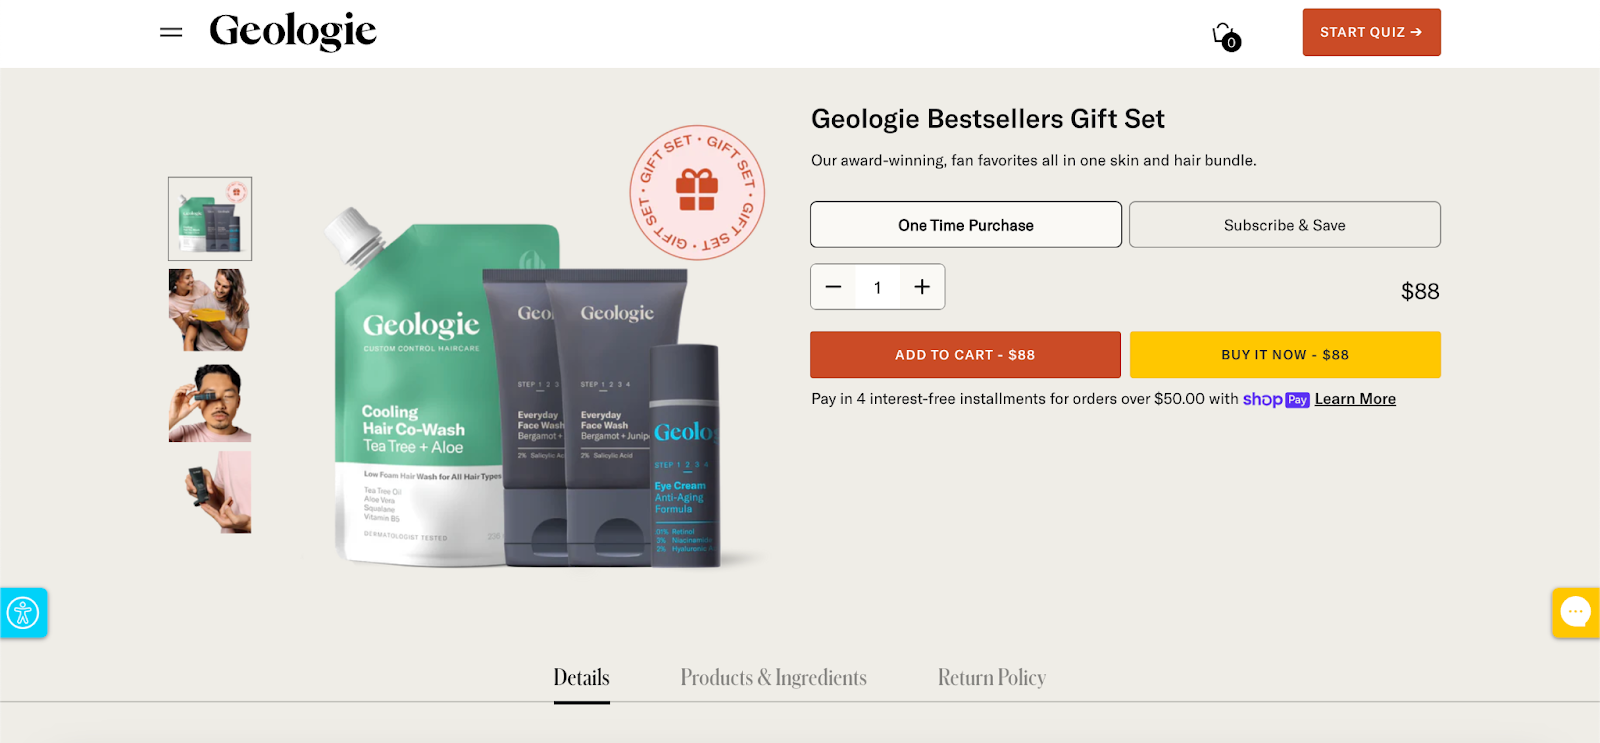Open the hamburger navigation menu
Image resolution: width=1600 pixels, height=743 pixels.
tap(171, 32)
